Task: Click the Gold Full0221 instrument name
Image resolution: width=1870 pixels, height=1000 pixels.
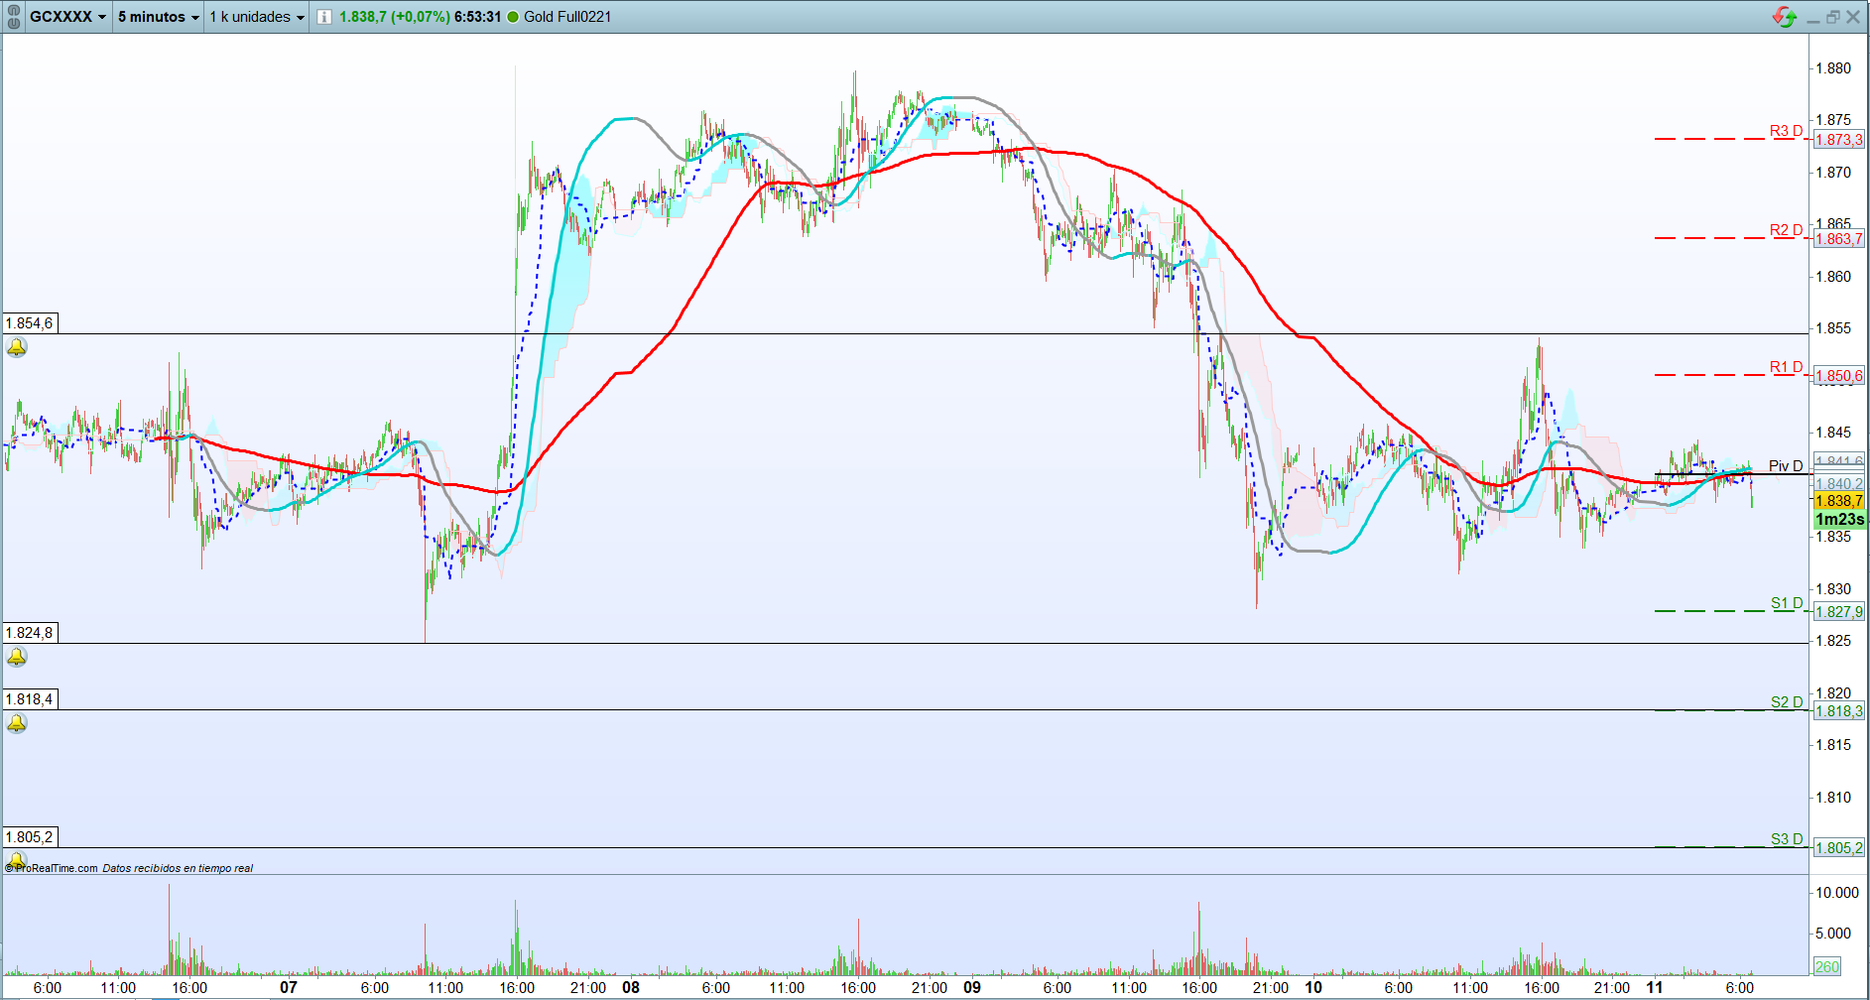Action: tap(567, 17)
